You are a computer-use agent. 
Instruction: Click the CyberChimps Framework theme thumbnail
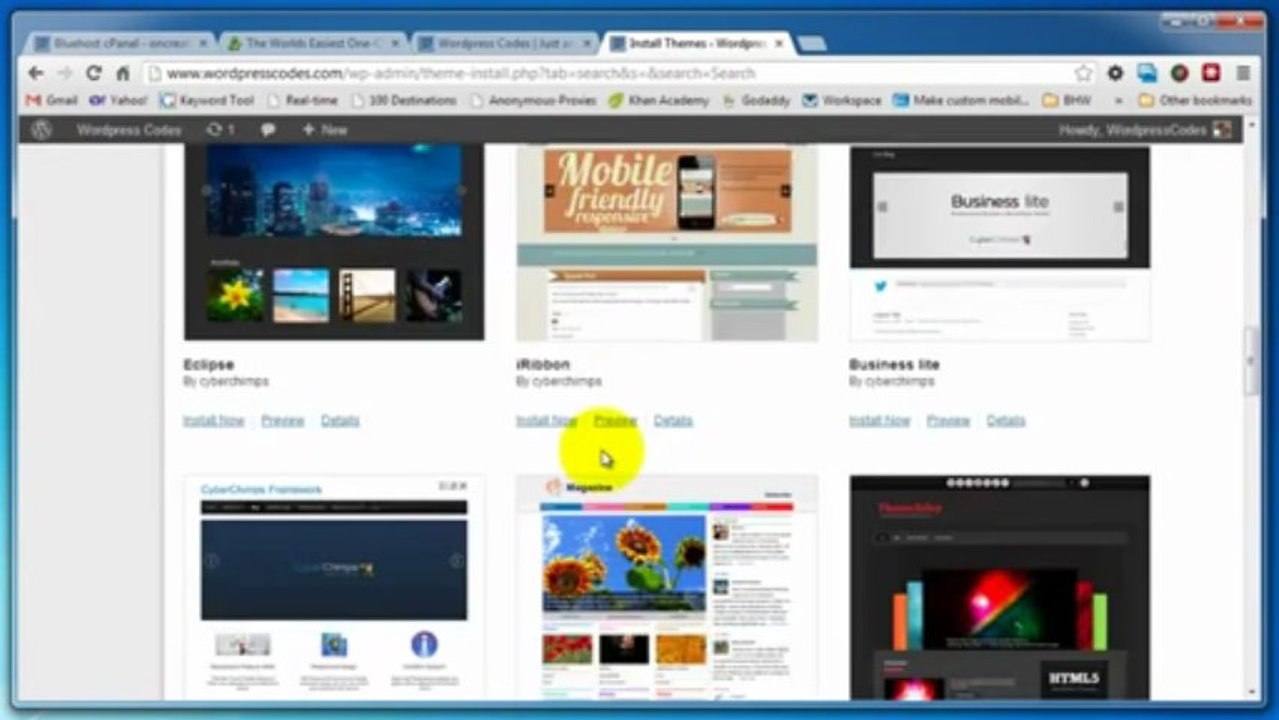(334, 587)
